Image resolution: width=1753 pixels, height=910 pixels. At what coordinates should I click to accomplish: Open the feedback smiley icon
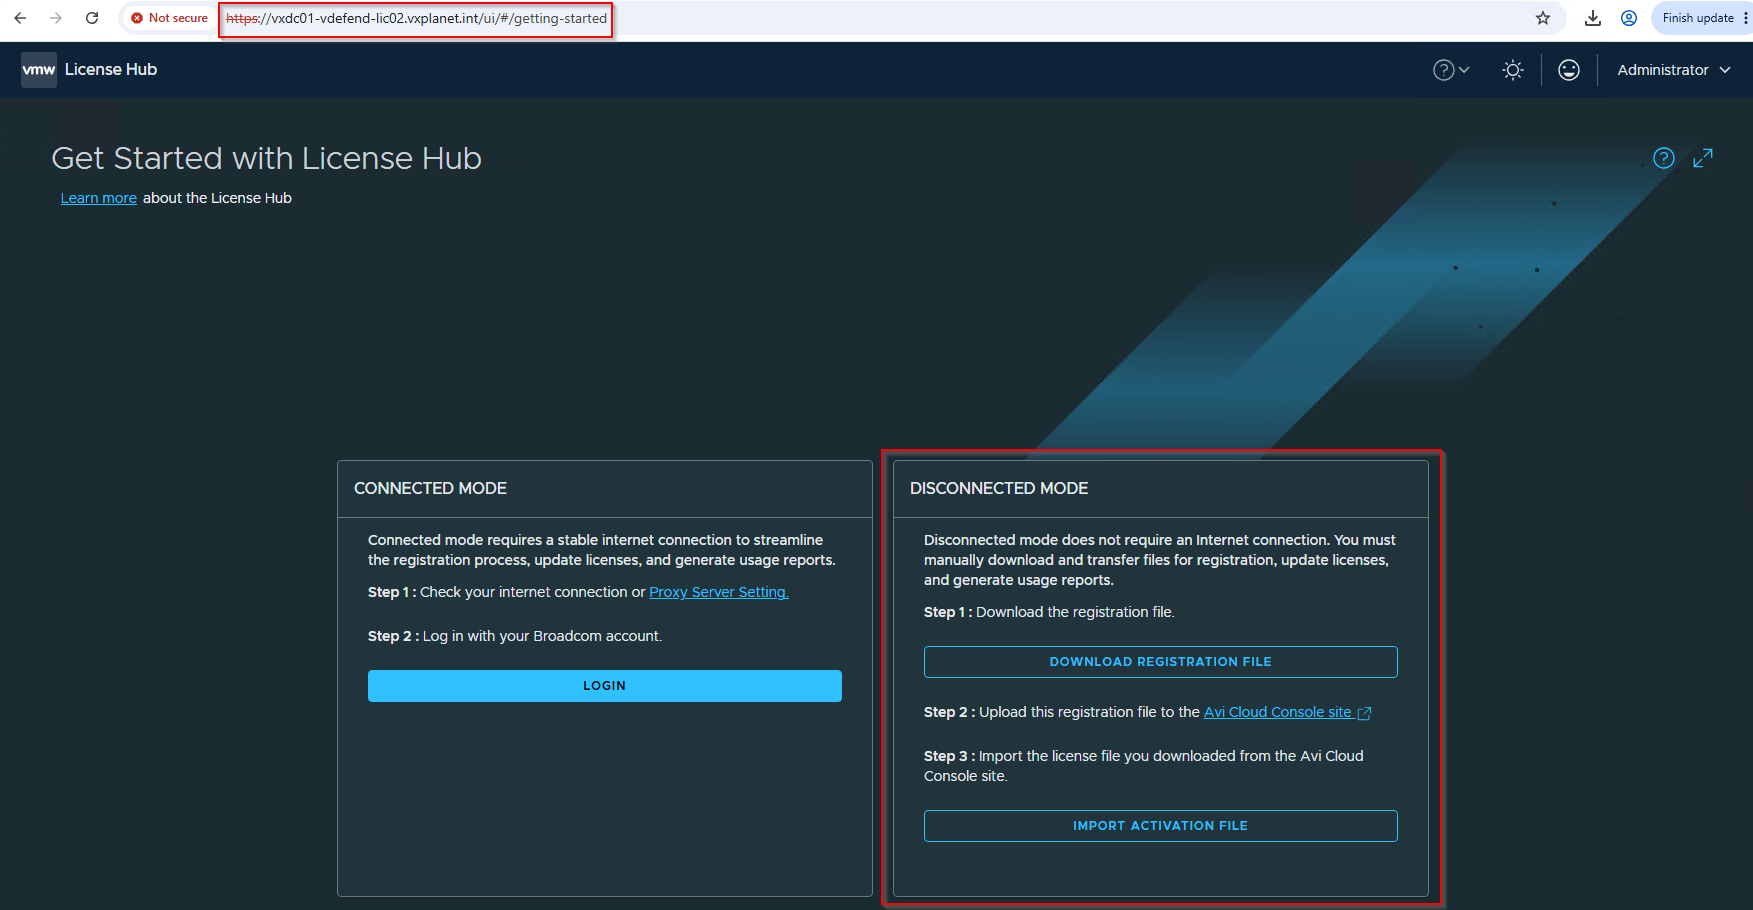click(x=1569, y=70)
